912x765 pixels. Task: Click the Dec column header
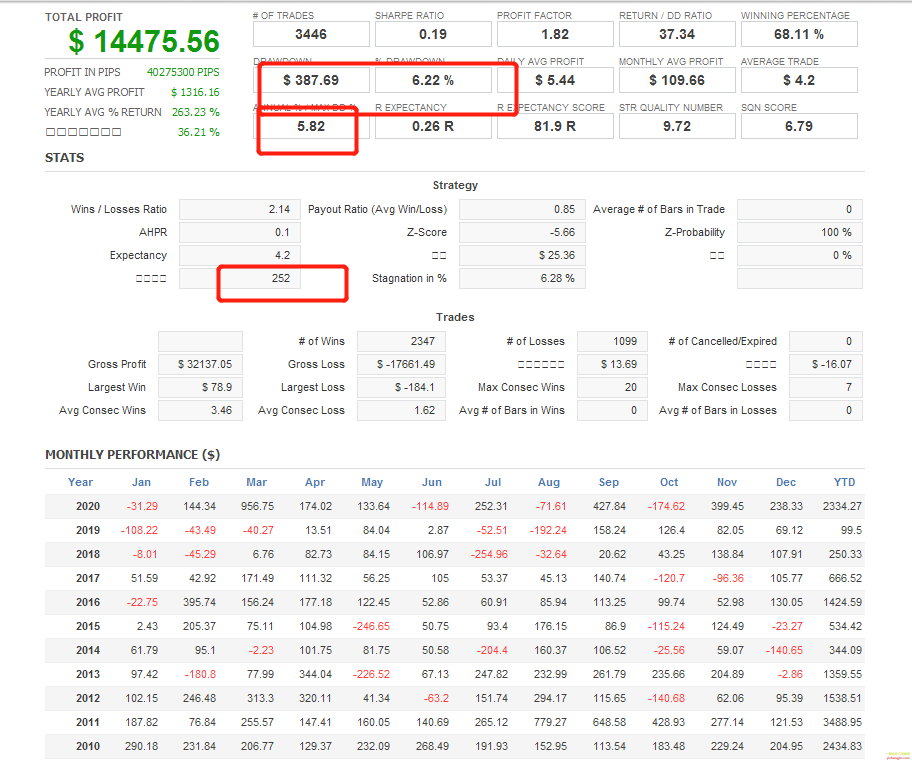[786, 482]
